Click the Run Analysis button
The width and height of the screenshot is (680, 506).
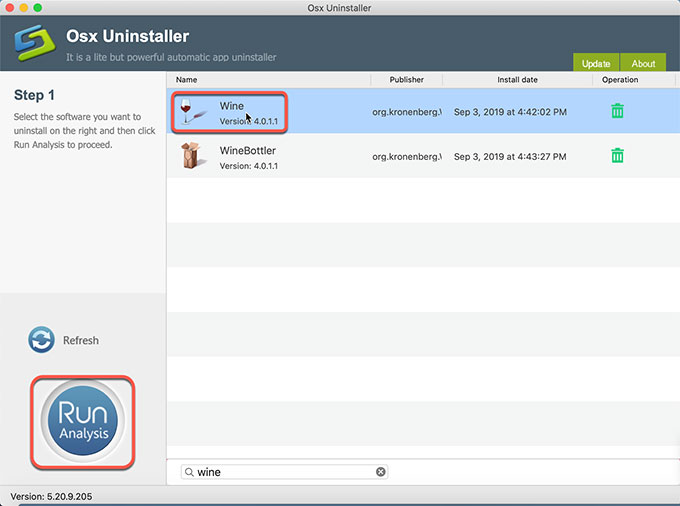[x=82, y=421]
